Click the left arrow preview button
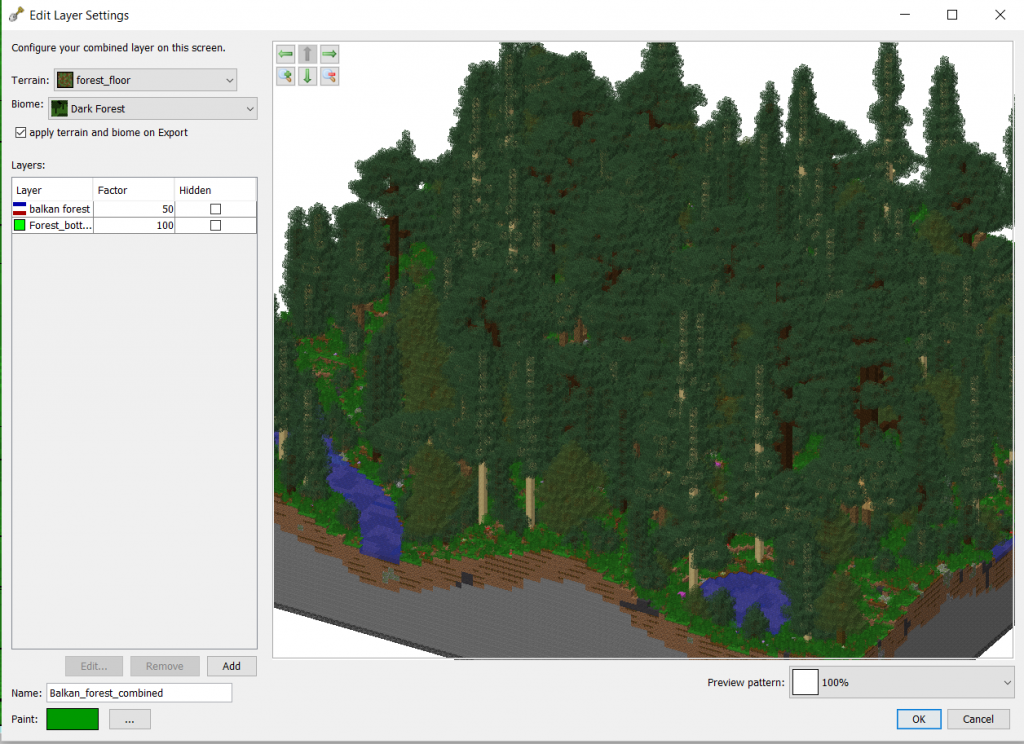 (285, 54)
